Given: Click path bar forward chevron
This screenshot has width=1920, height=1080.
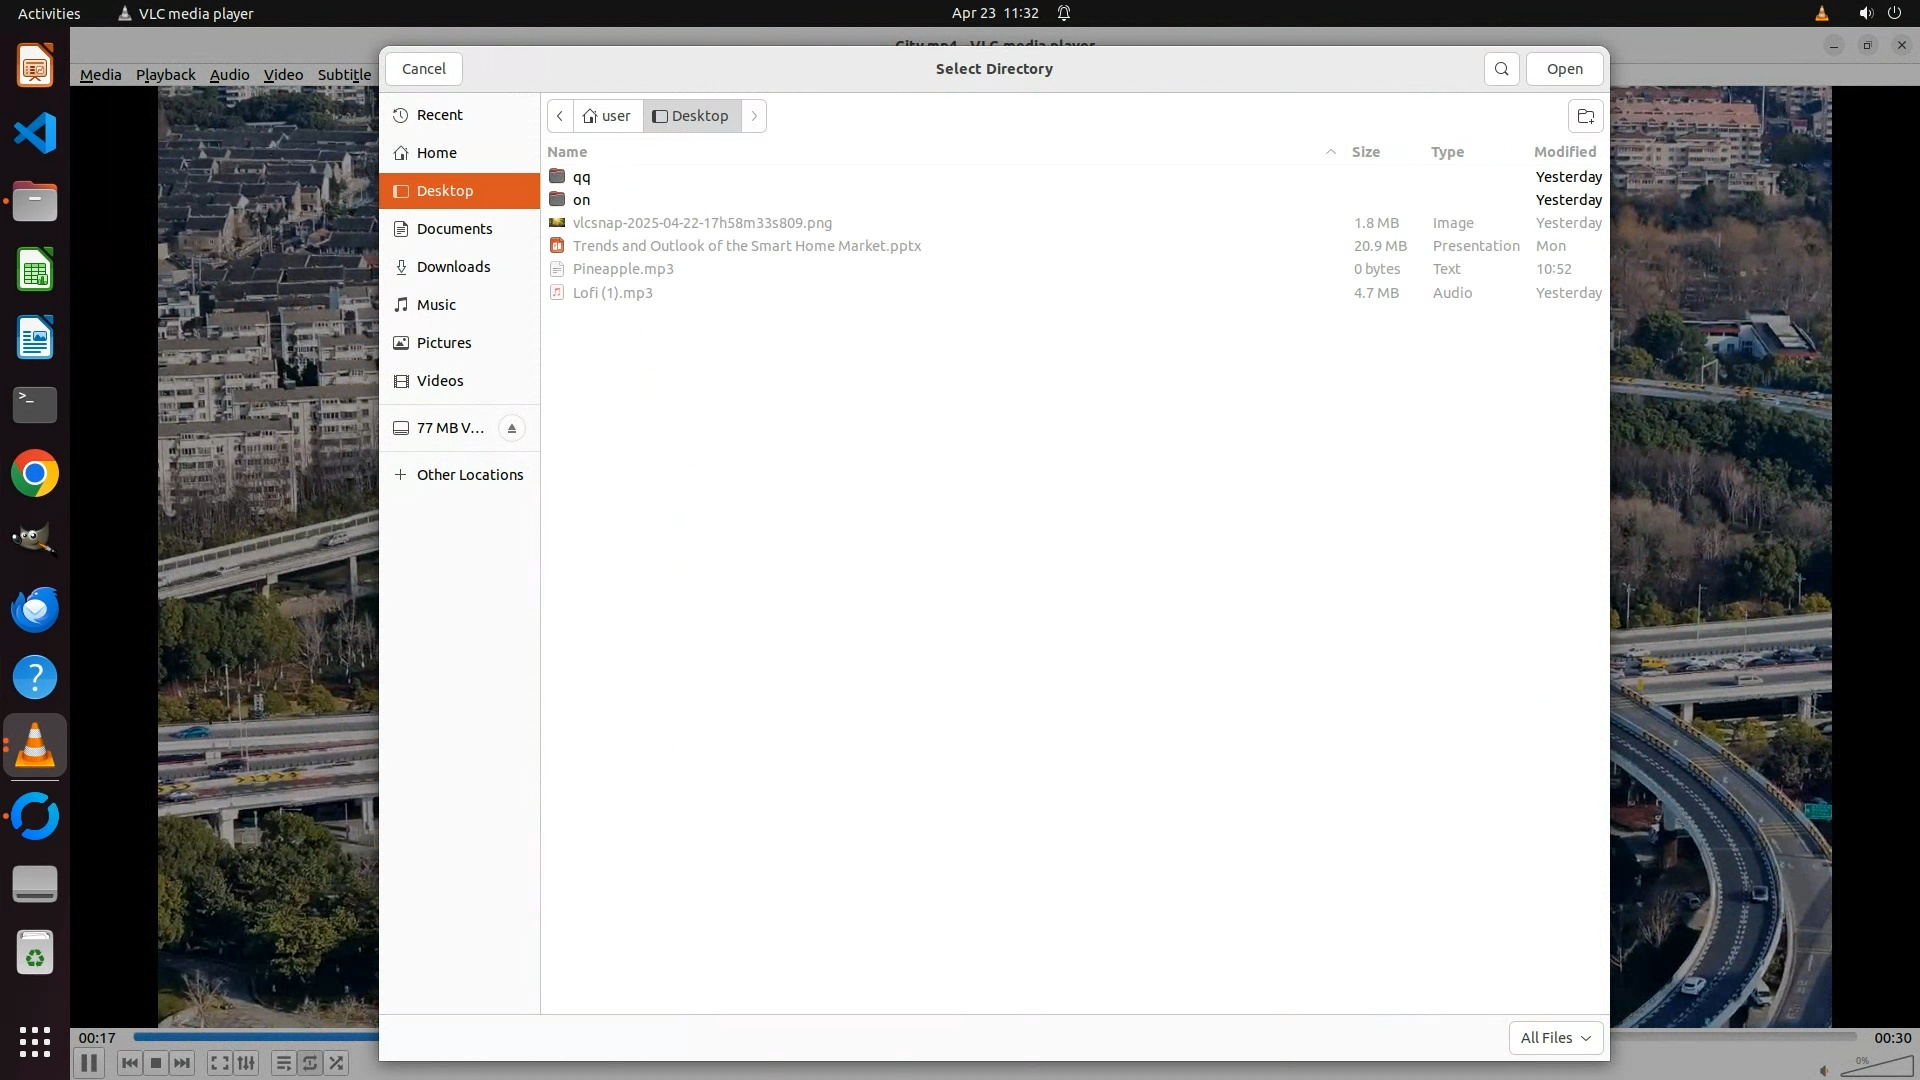Looking at the screenshot, I should point(754,116).
